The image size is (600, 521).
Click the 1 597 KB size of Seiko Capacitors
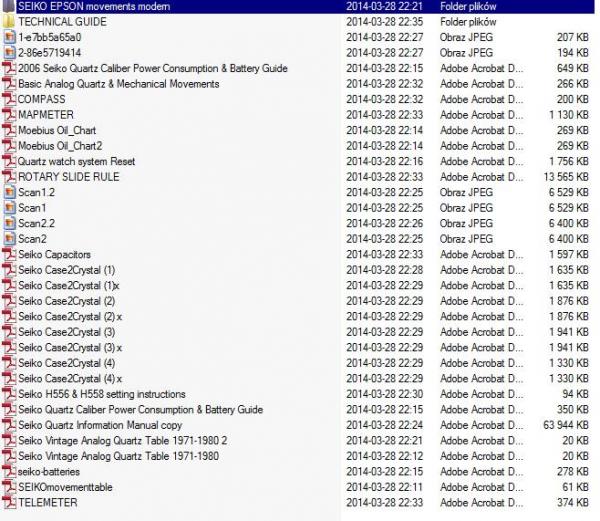pyautogui.click(x=569, y=254)
